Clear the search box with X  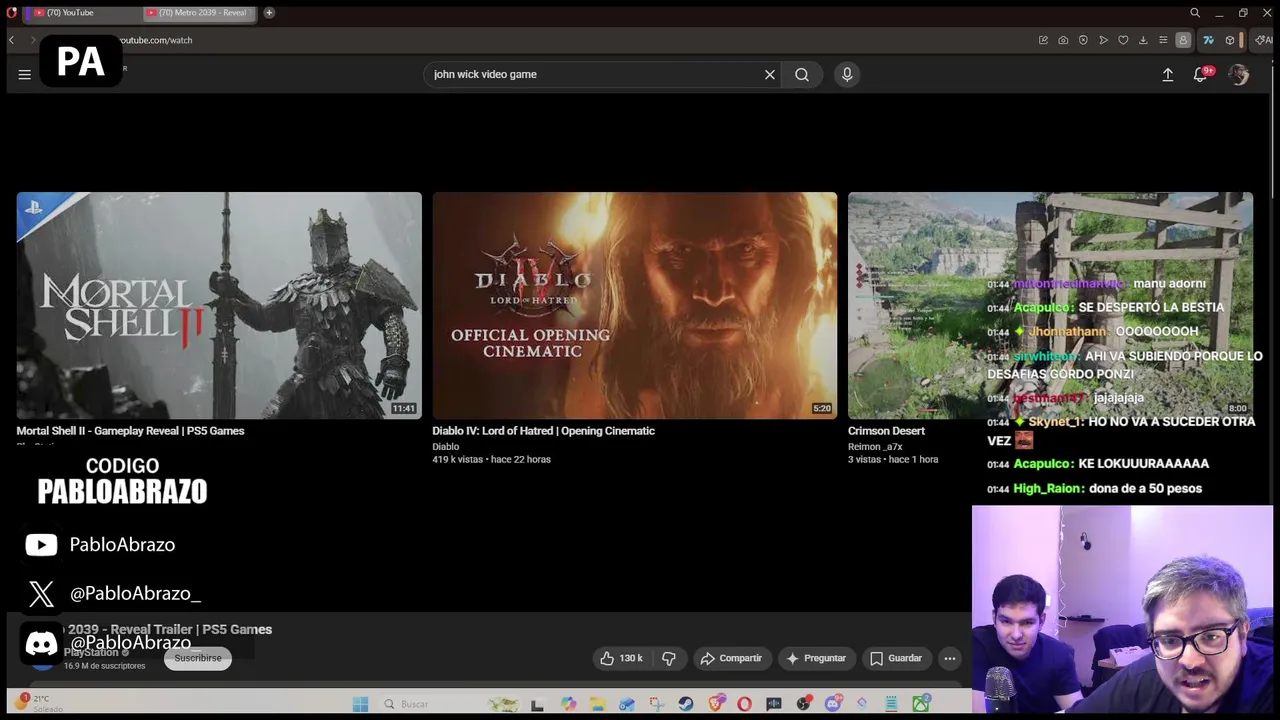(x=770, y=74)
